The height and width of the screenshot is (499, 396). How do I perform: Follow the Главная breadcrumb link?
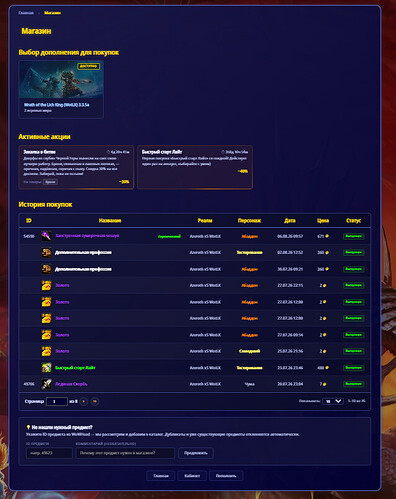coord(26,13)
